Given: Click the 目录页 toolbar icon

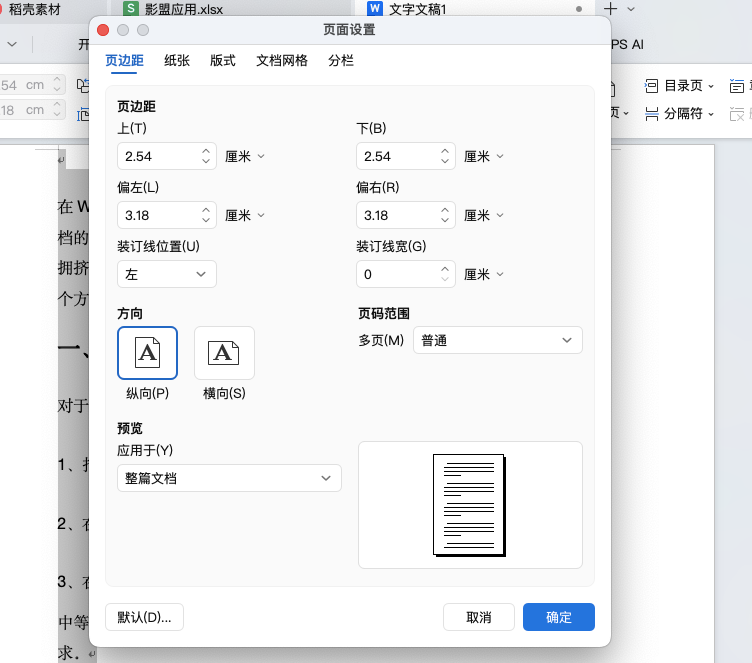Looking at the screenshot, I should pos(651,86).
